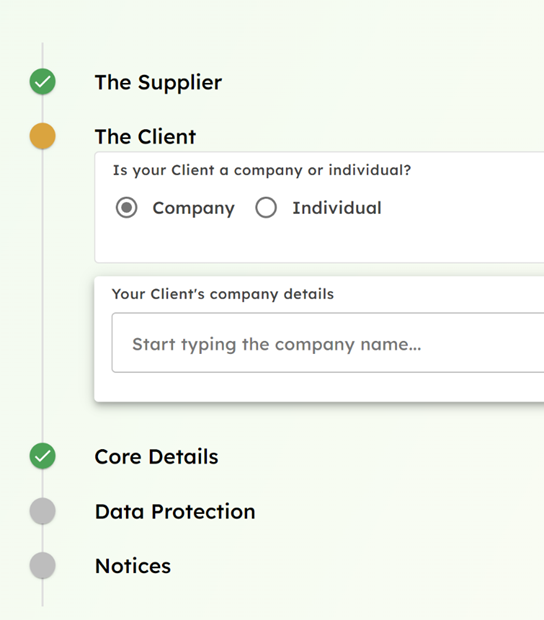Collapse The Client section heading
The width and height of the screenshot is (544, 620).
pyautogui.click(x=145, y=137)
